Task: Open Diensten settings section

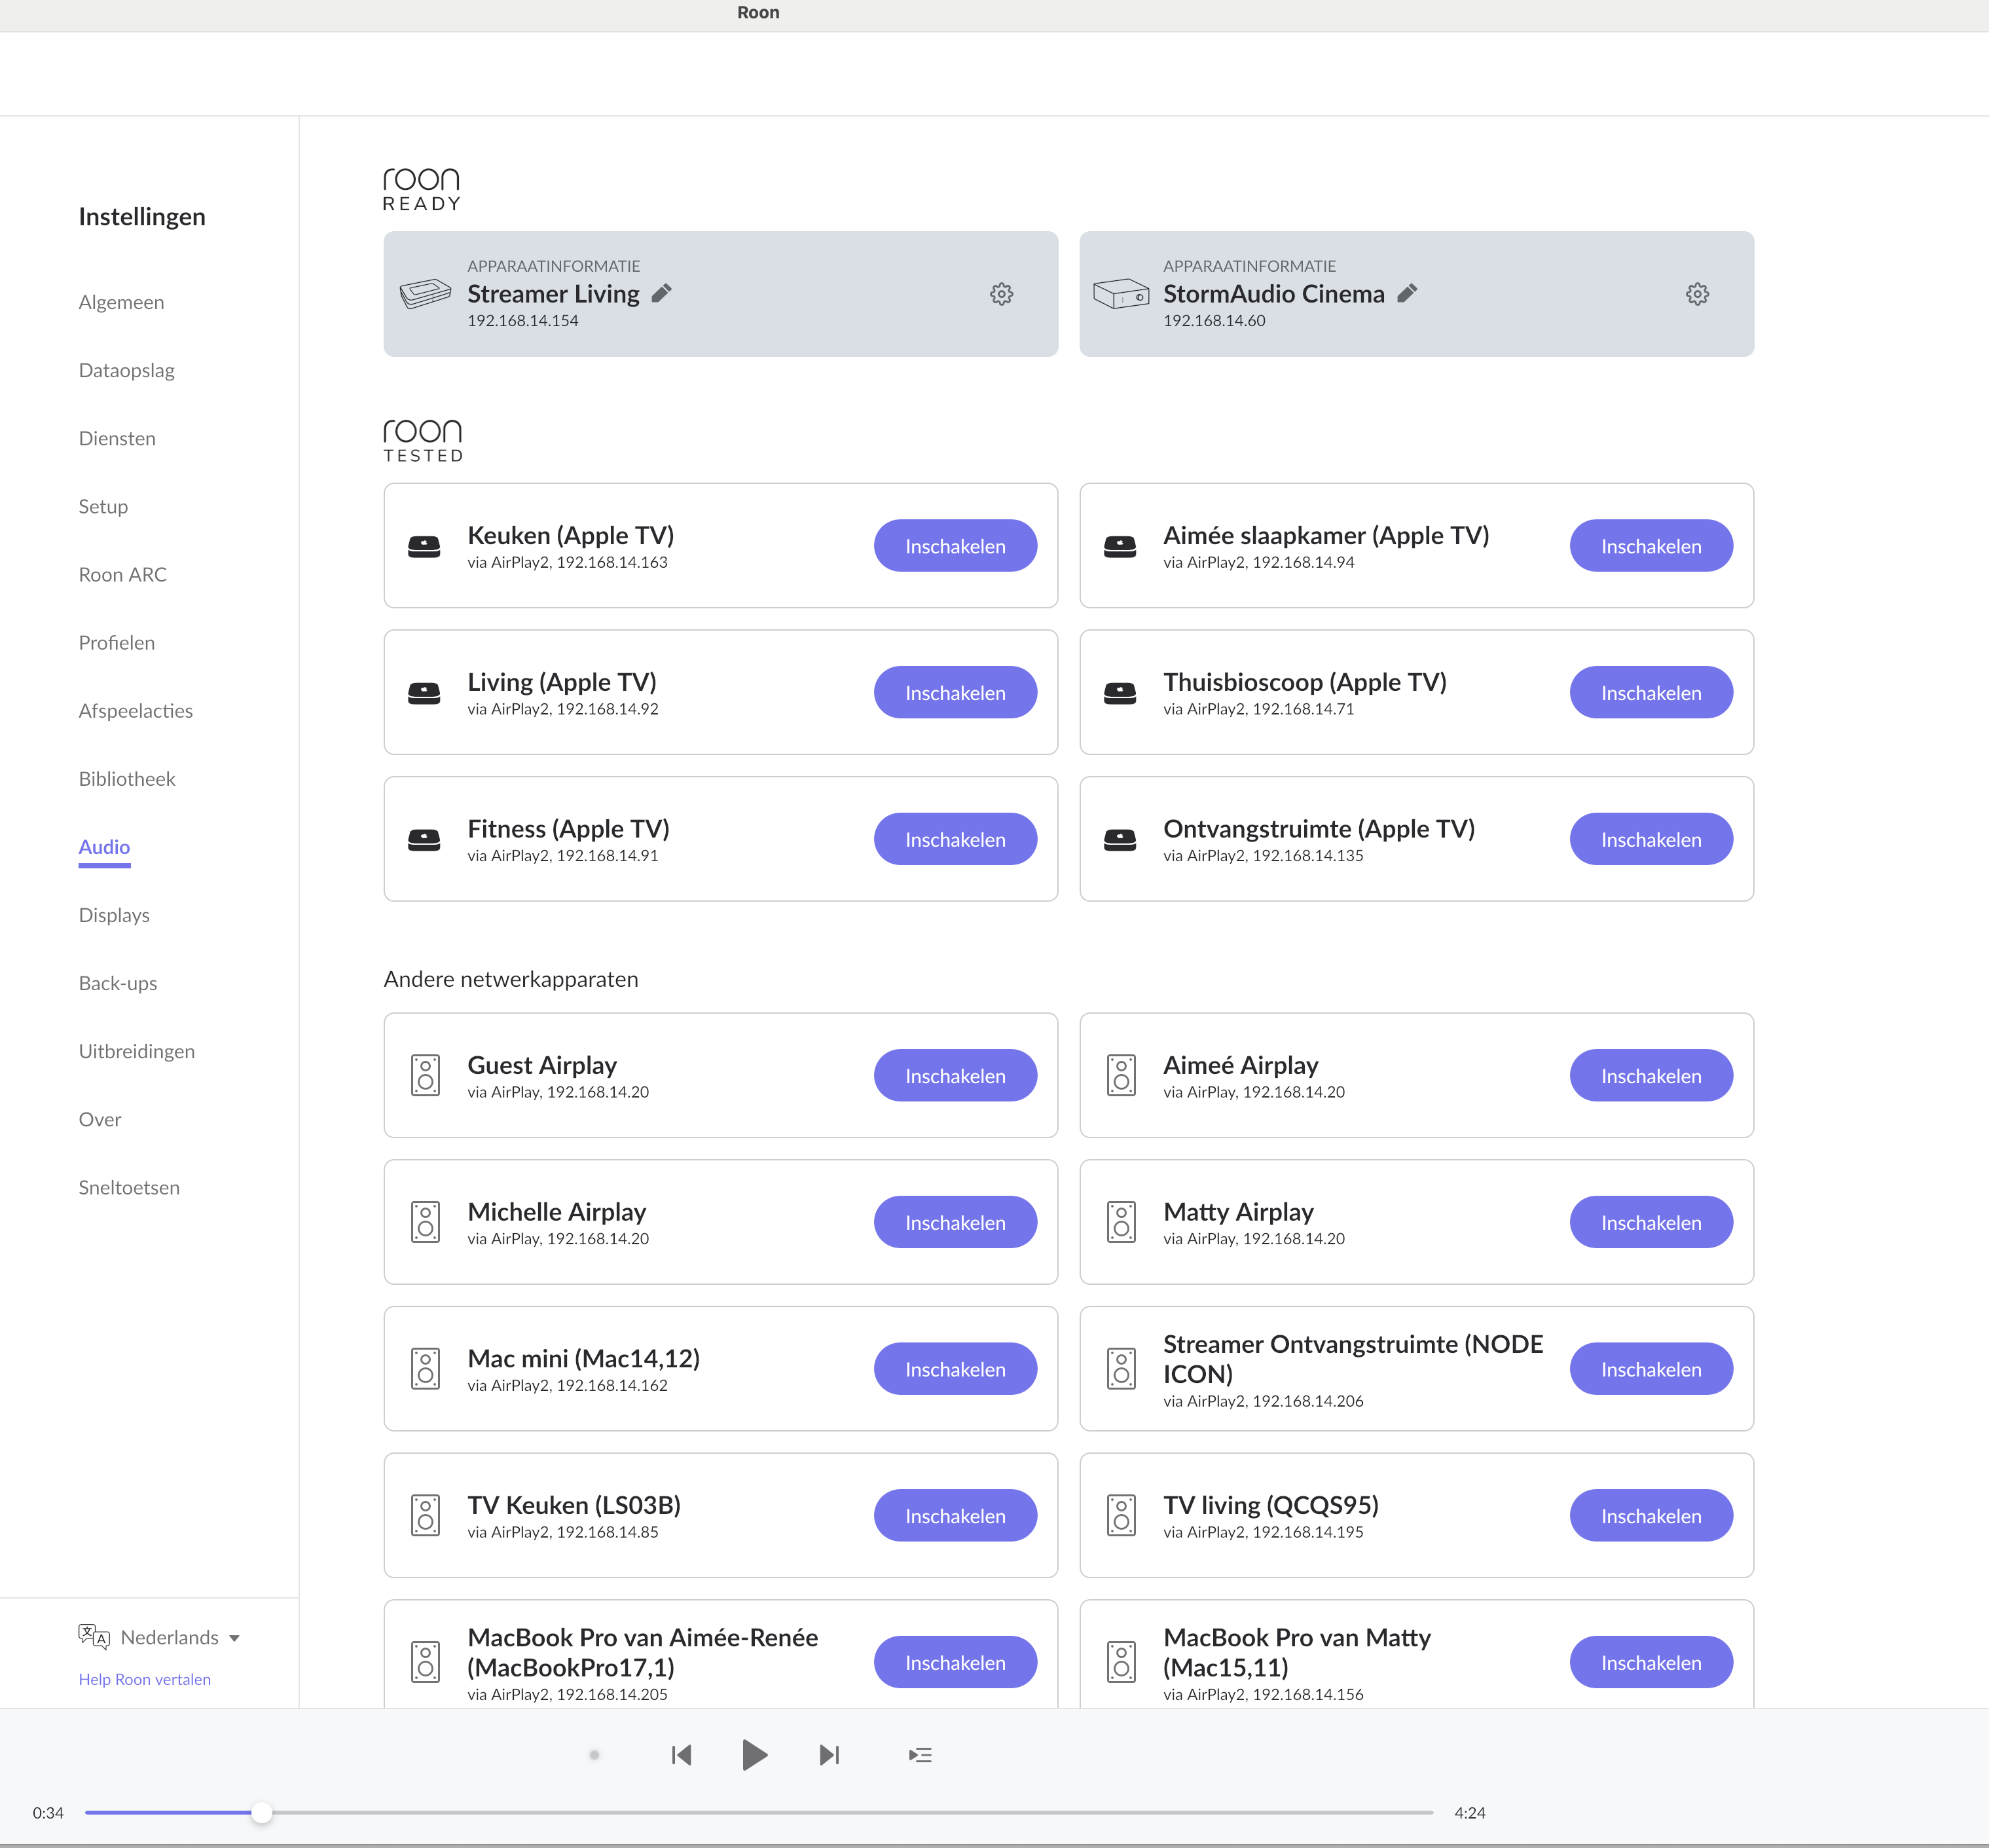Action: 117,438
